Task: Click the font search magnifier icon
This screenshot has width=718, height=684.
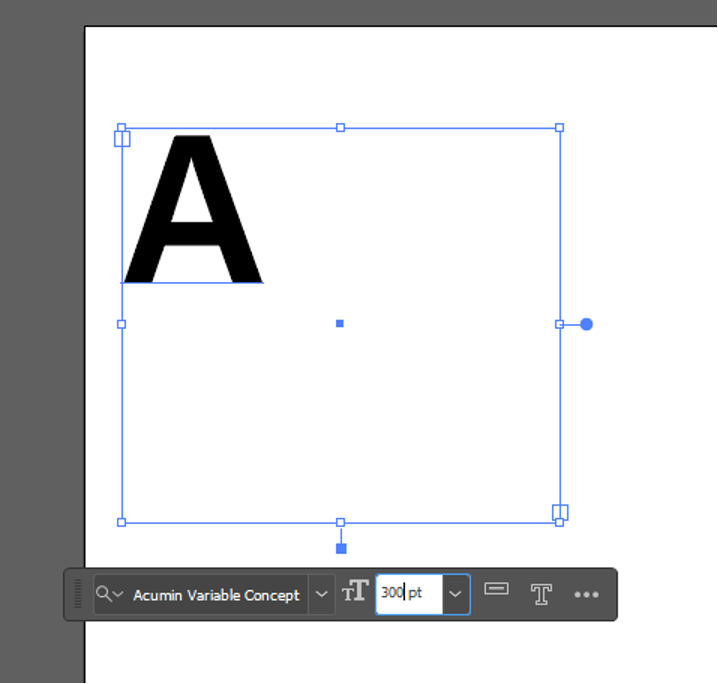Action: tap(104, 594)
